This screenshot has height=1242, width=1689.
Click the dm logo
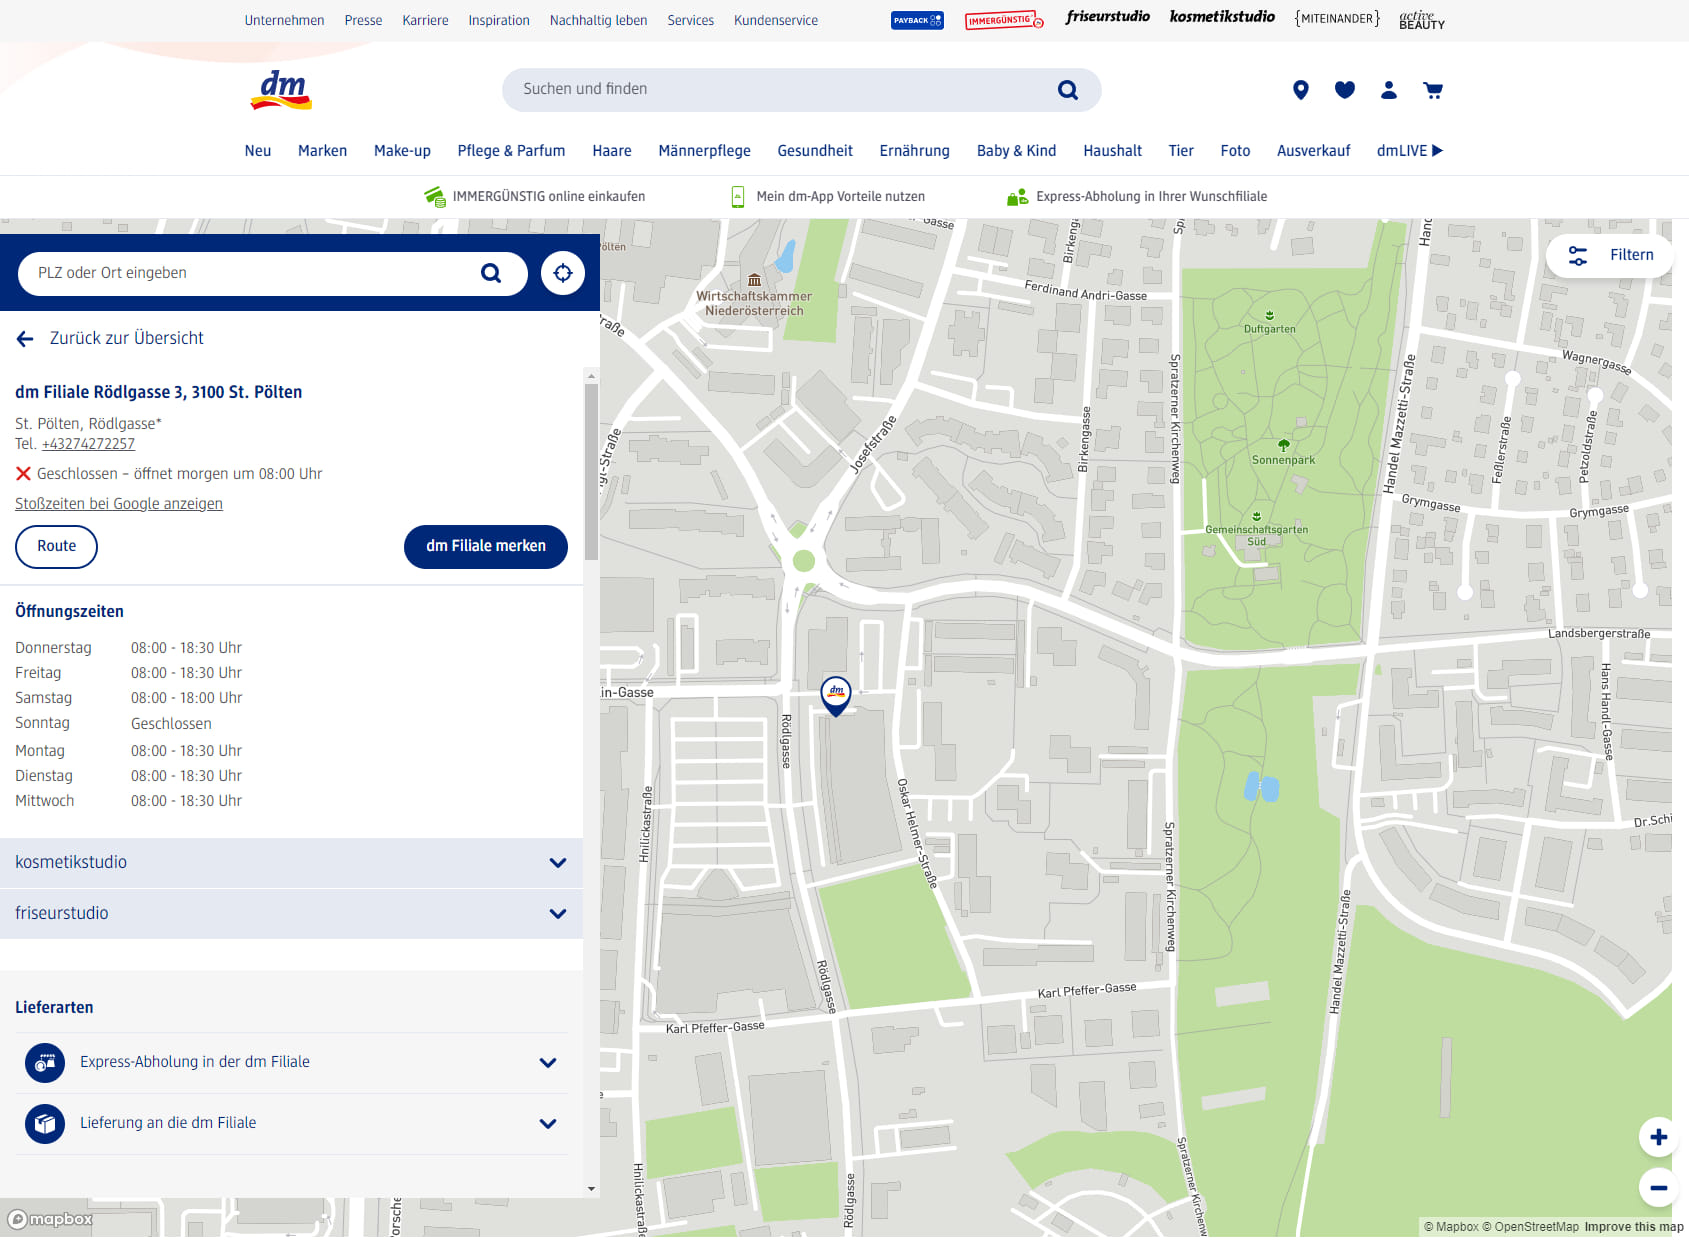[x=281, y=90]
